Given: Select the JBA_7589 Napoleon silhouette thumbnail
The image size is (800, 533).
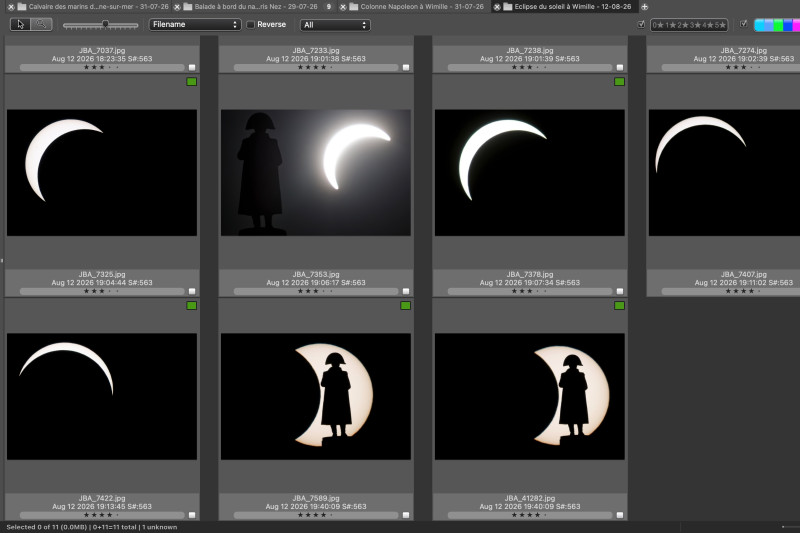Looking at the screenshot, I should (x=316, y=396).
